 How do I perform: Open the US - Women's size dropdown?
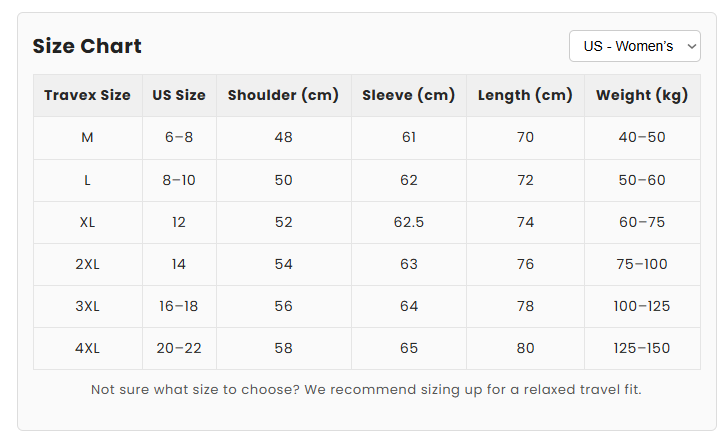click(x=634, y=46)
